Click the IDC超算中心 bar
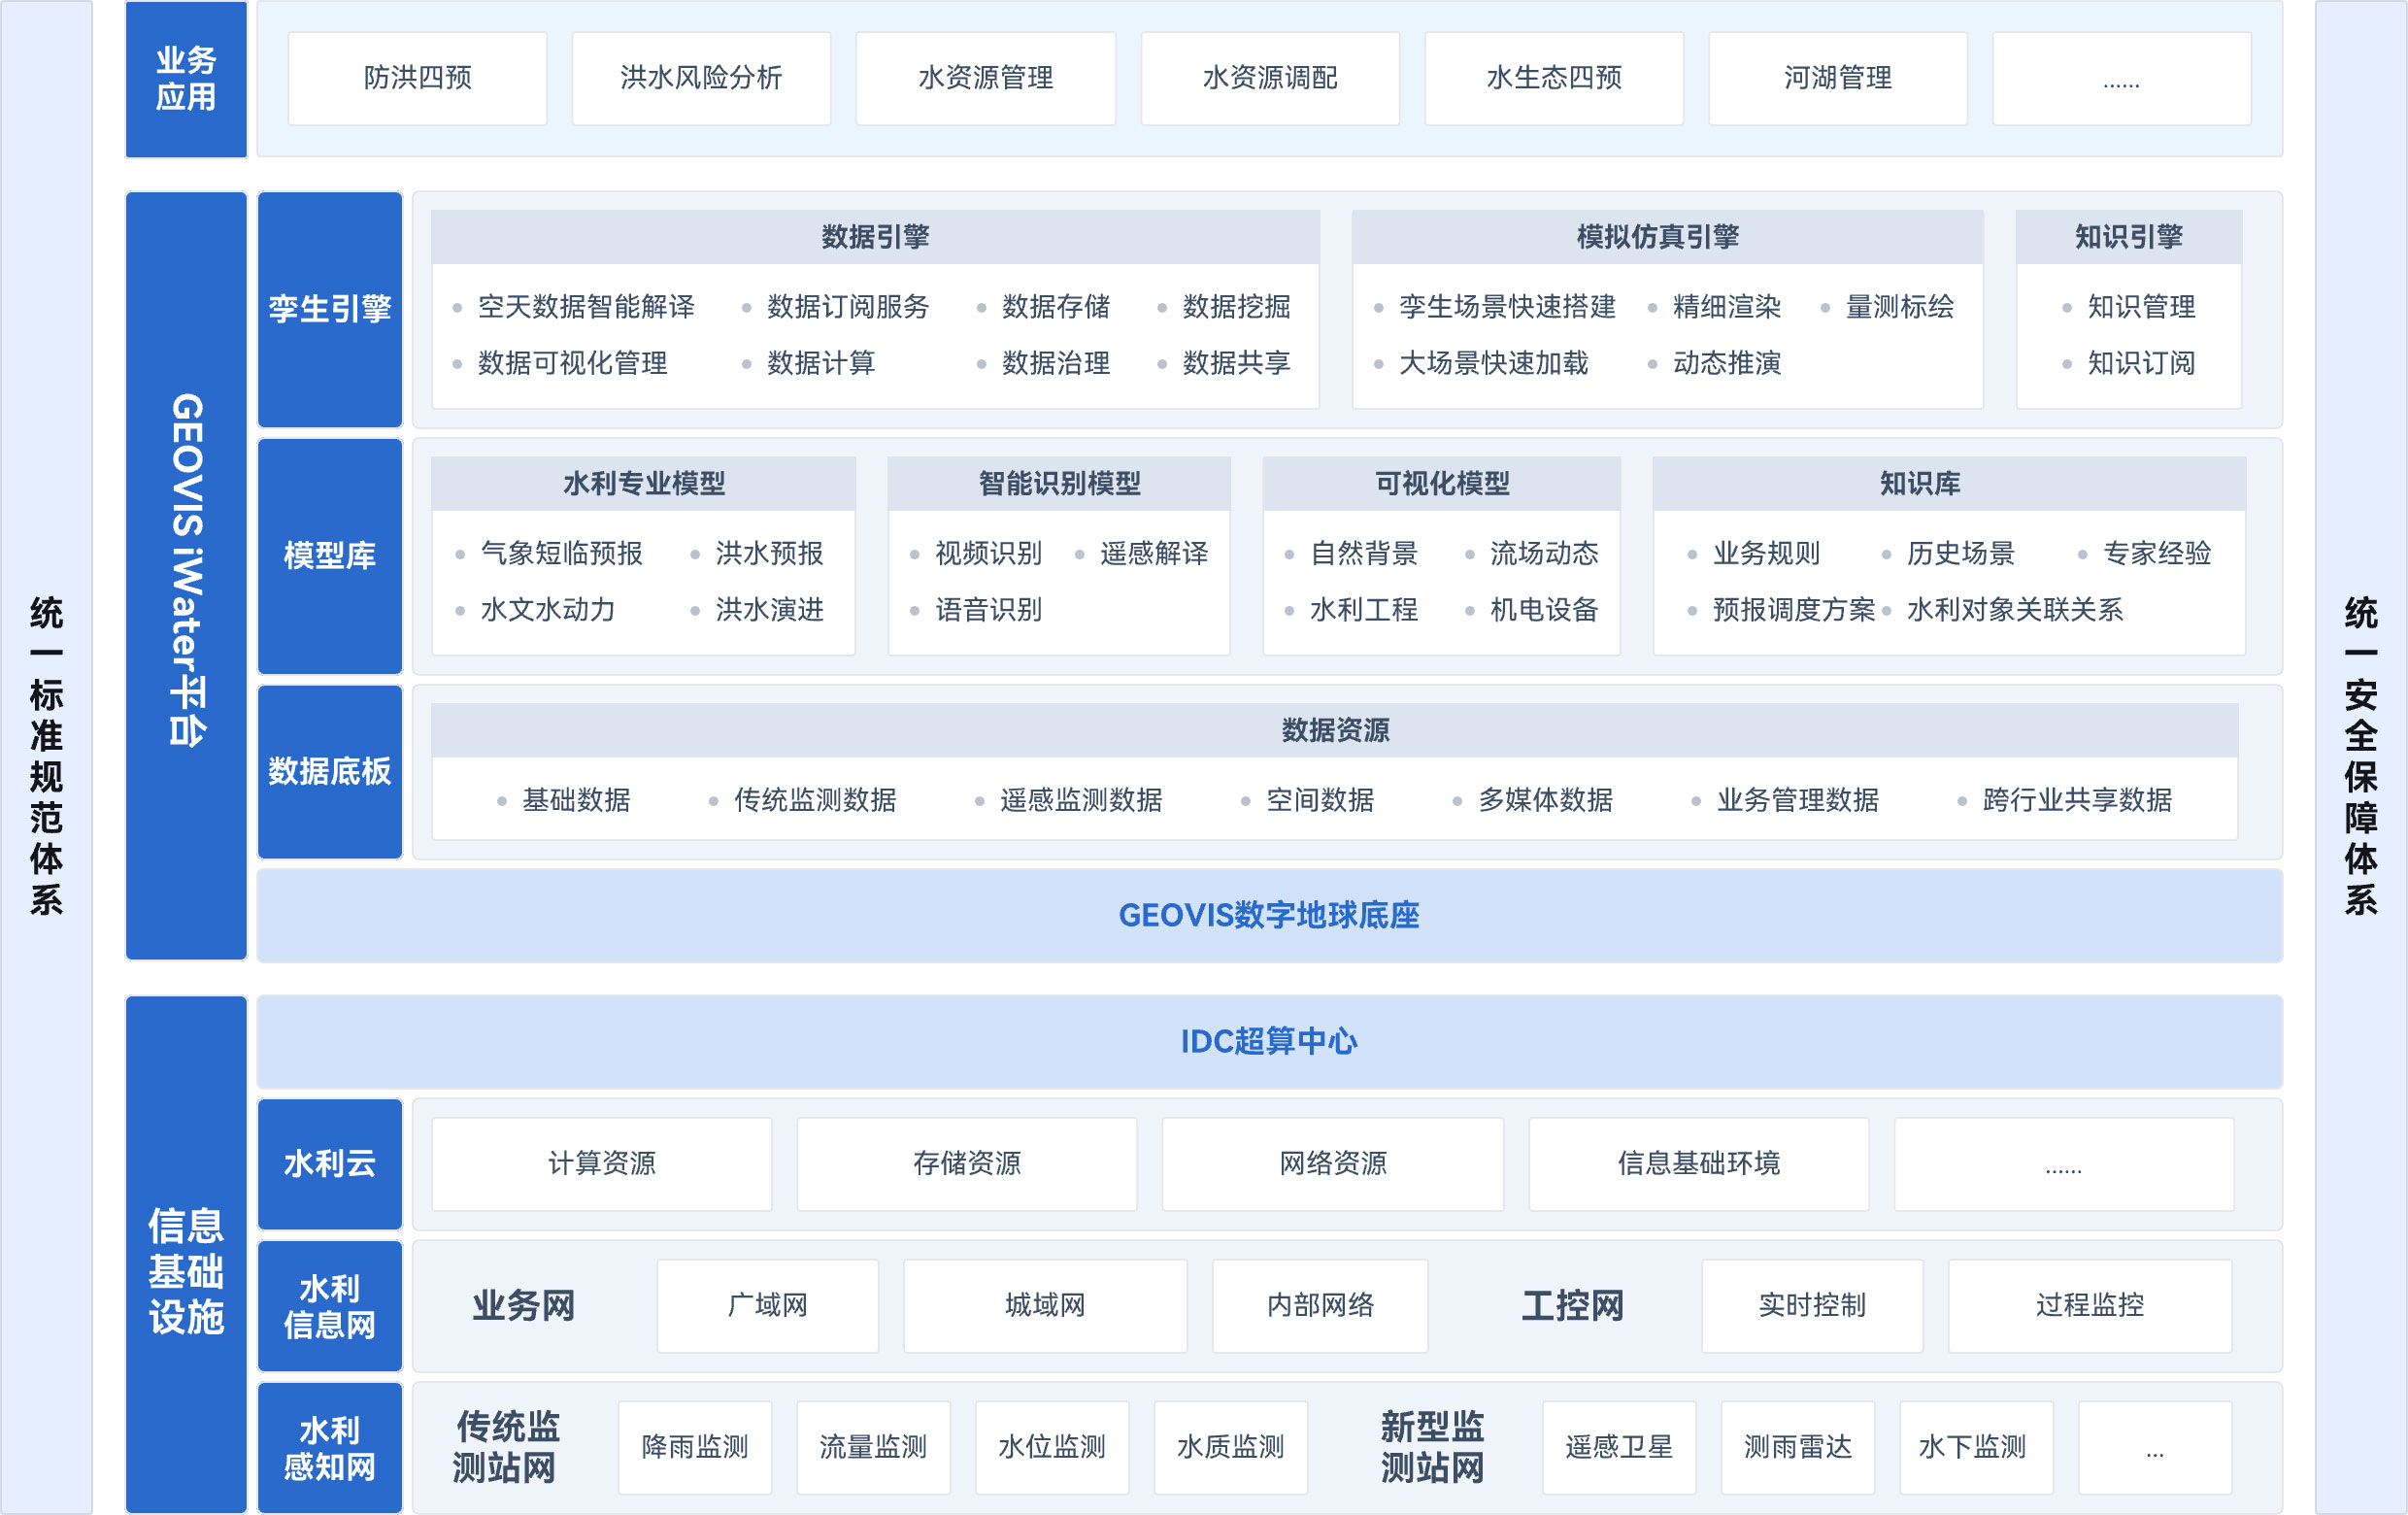 pyautogui.click(x=1270, y=1042)
